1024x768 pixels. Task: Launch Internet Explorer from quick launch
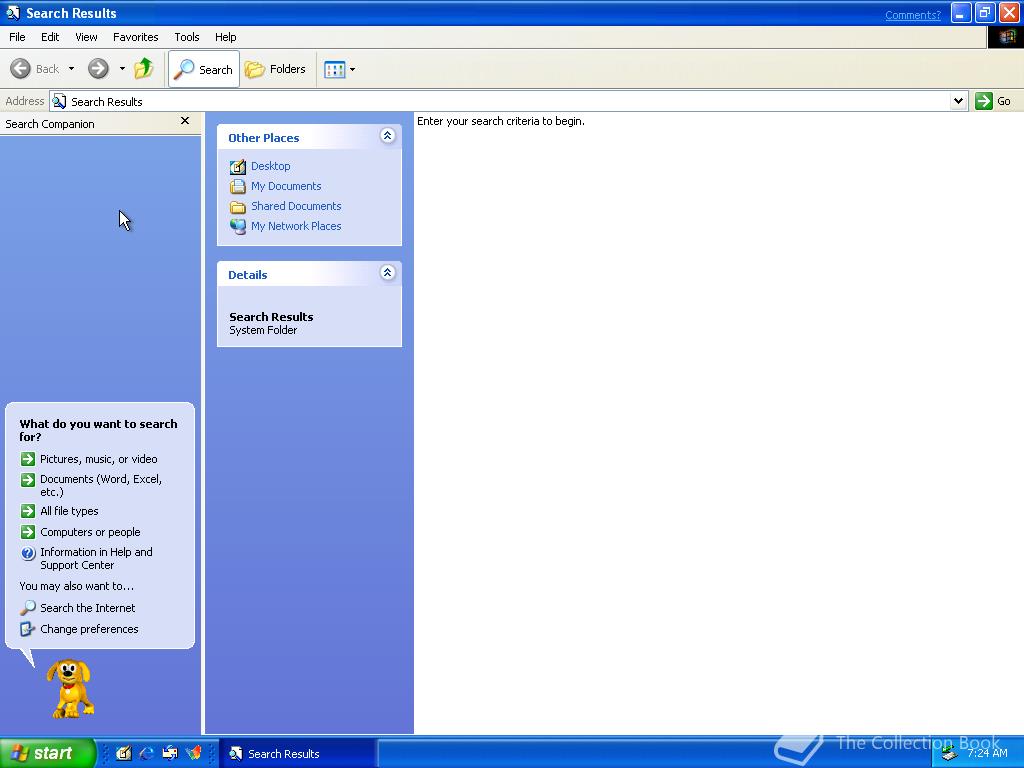[x=146, y=754]
